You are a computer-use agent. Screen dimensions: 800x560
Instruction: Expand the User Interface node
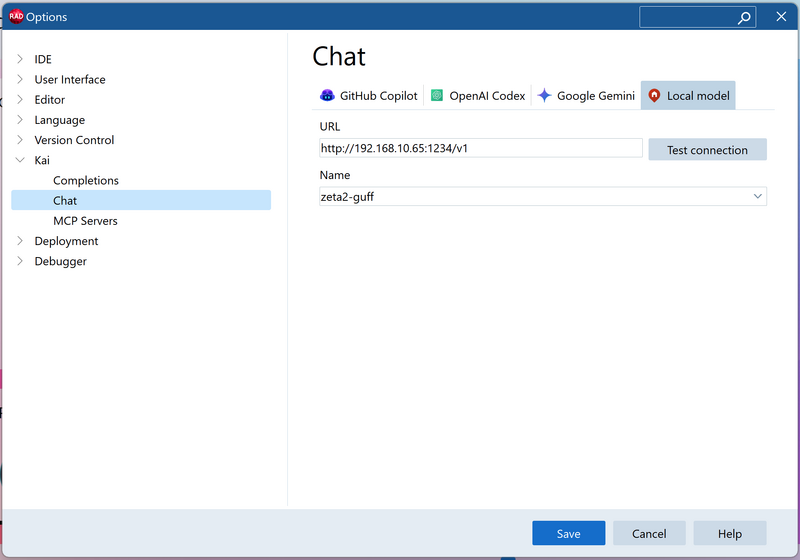pyautogui.click(x=19, y=79)
